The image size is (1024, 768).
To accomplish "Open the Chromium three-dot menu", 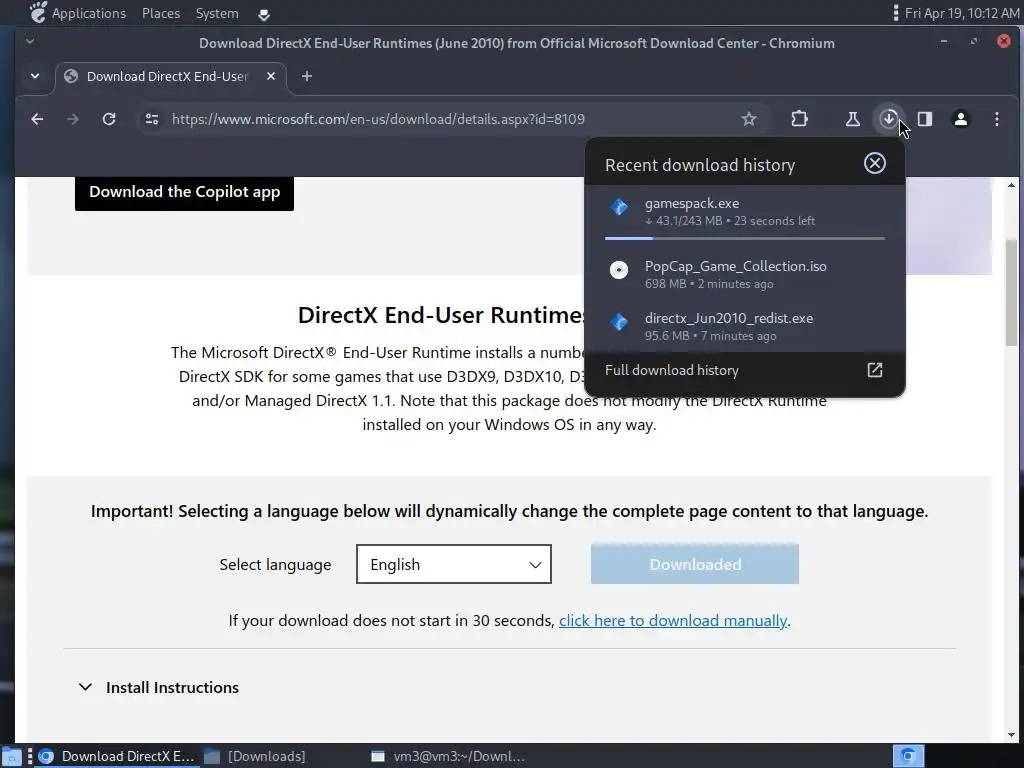I will point(997,119).
